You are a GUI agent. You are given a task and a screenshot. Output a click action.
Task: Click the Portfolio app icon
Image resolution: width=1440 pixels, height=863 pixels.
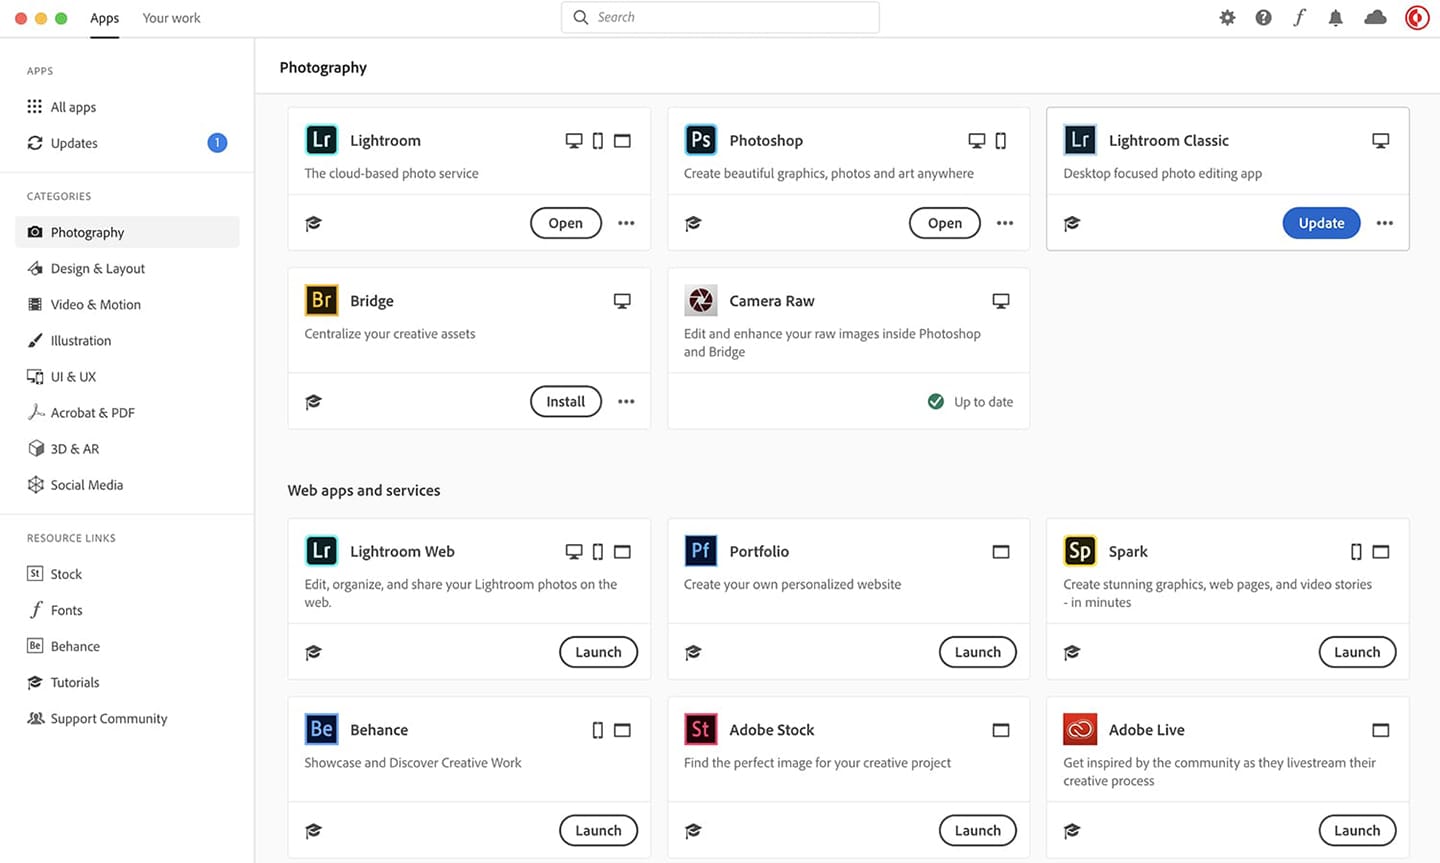click(700, 551)
